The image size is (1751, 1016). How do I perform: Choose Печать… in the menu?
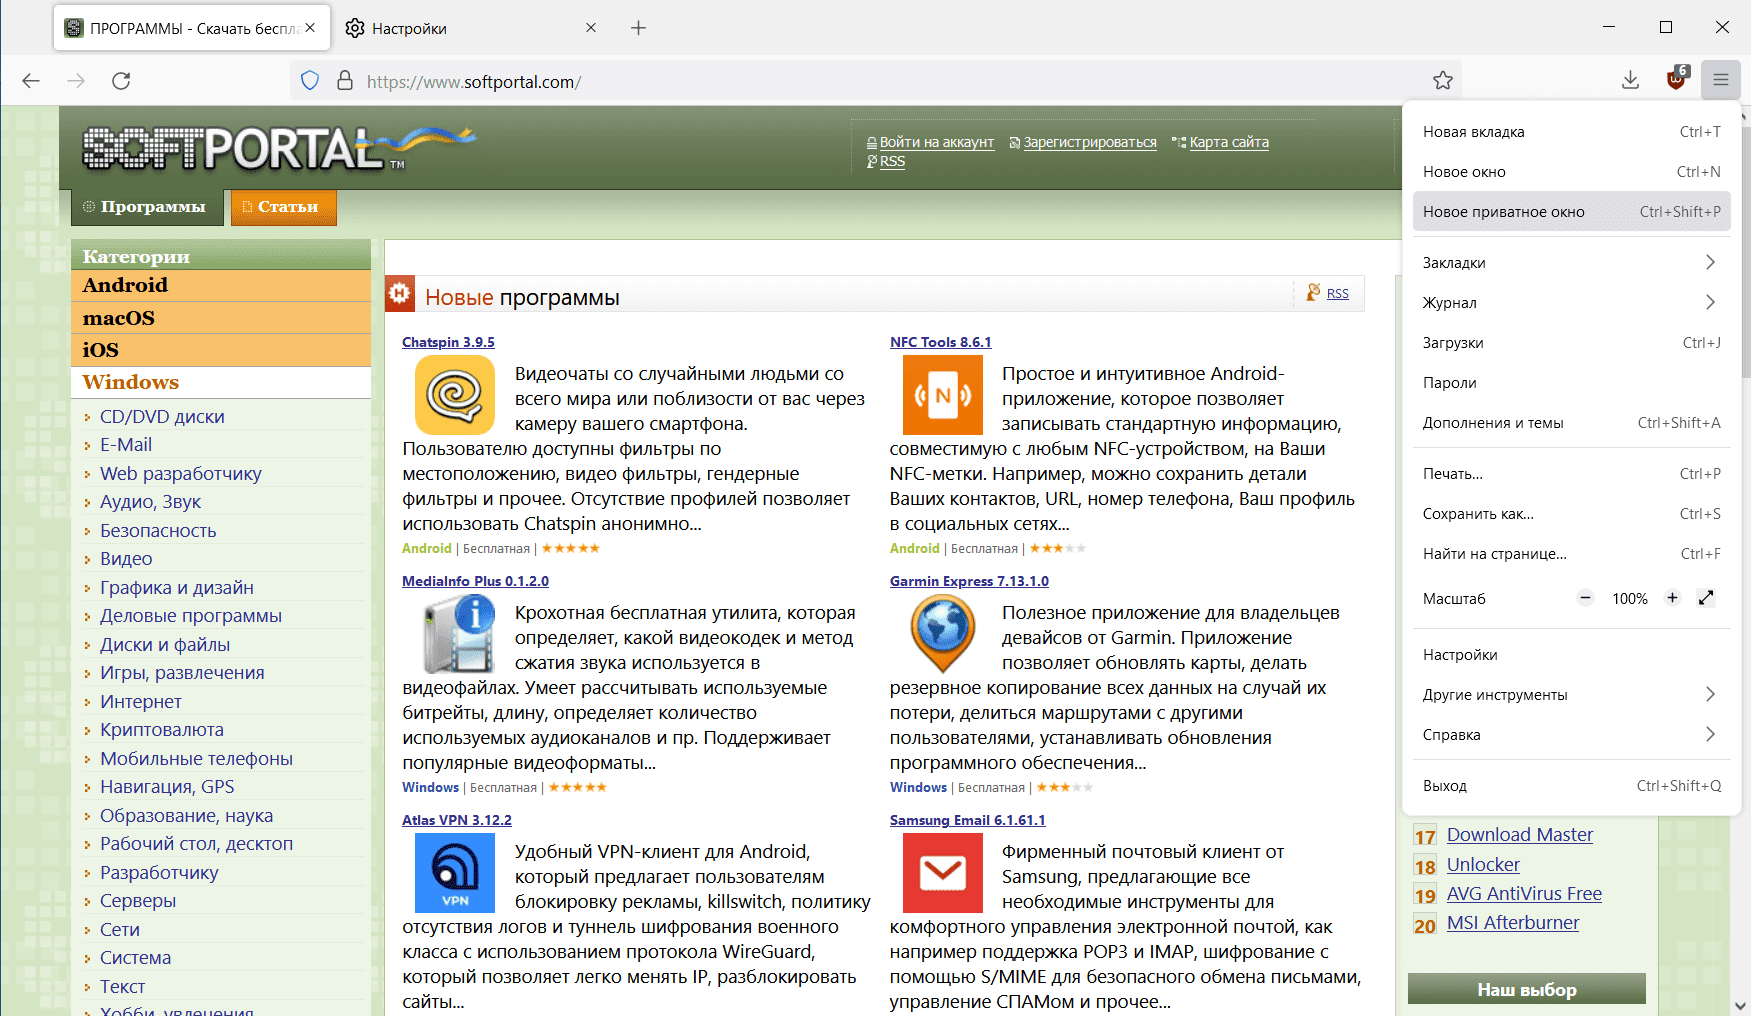coord(1571,473)
